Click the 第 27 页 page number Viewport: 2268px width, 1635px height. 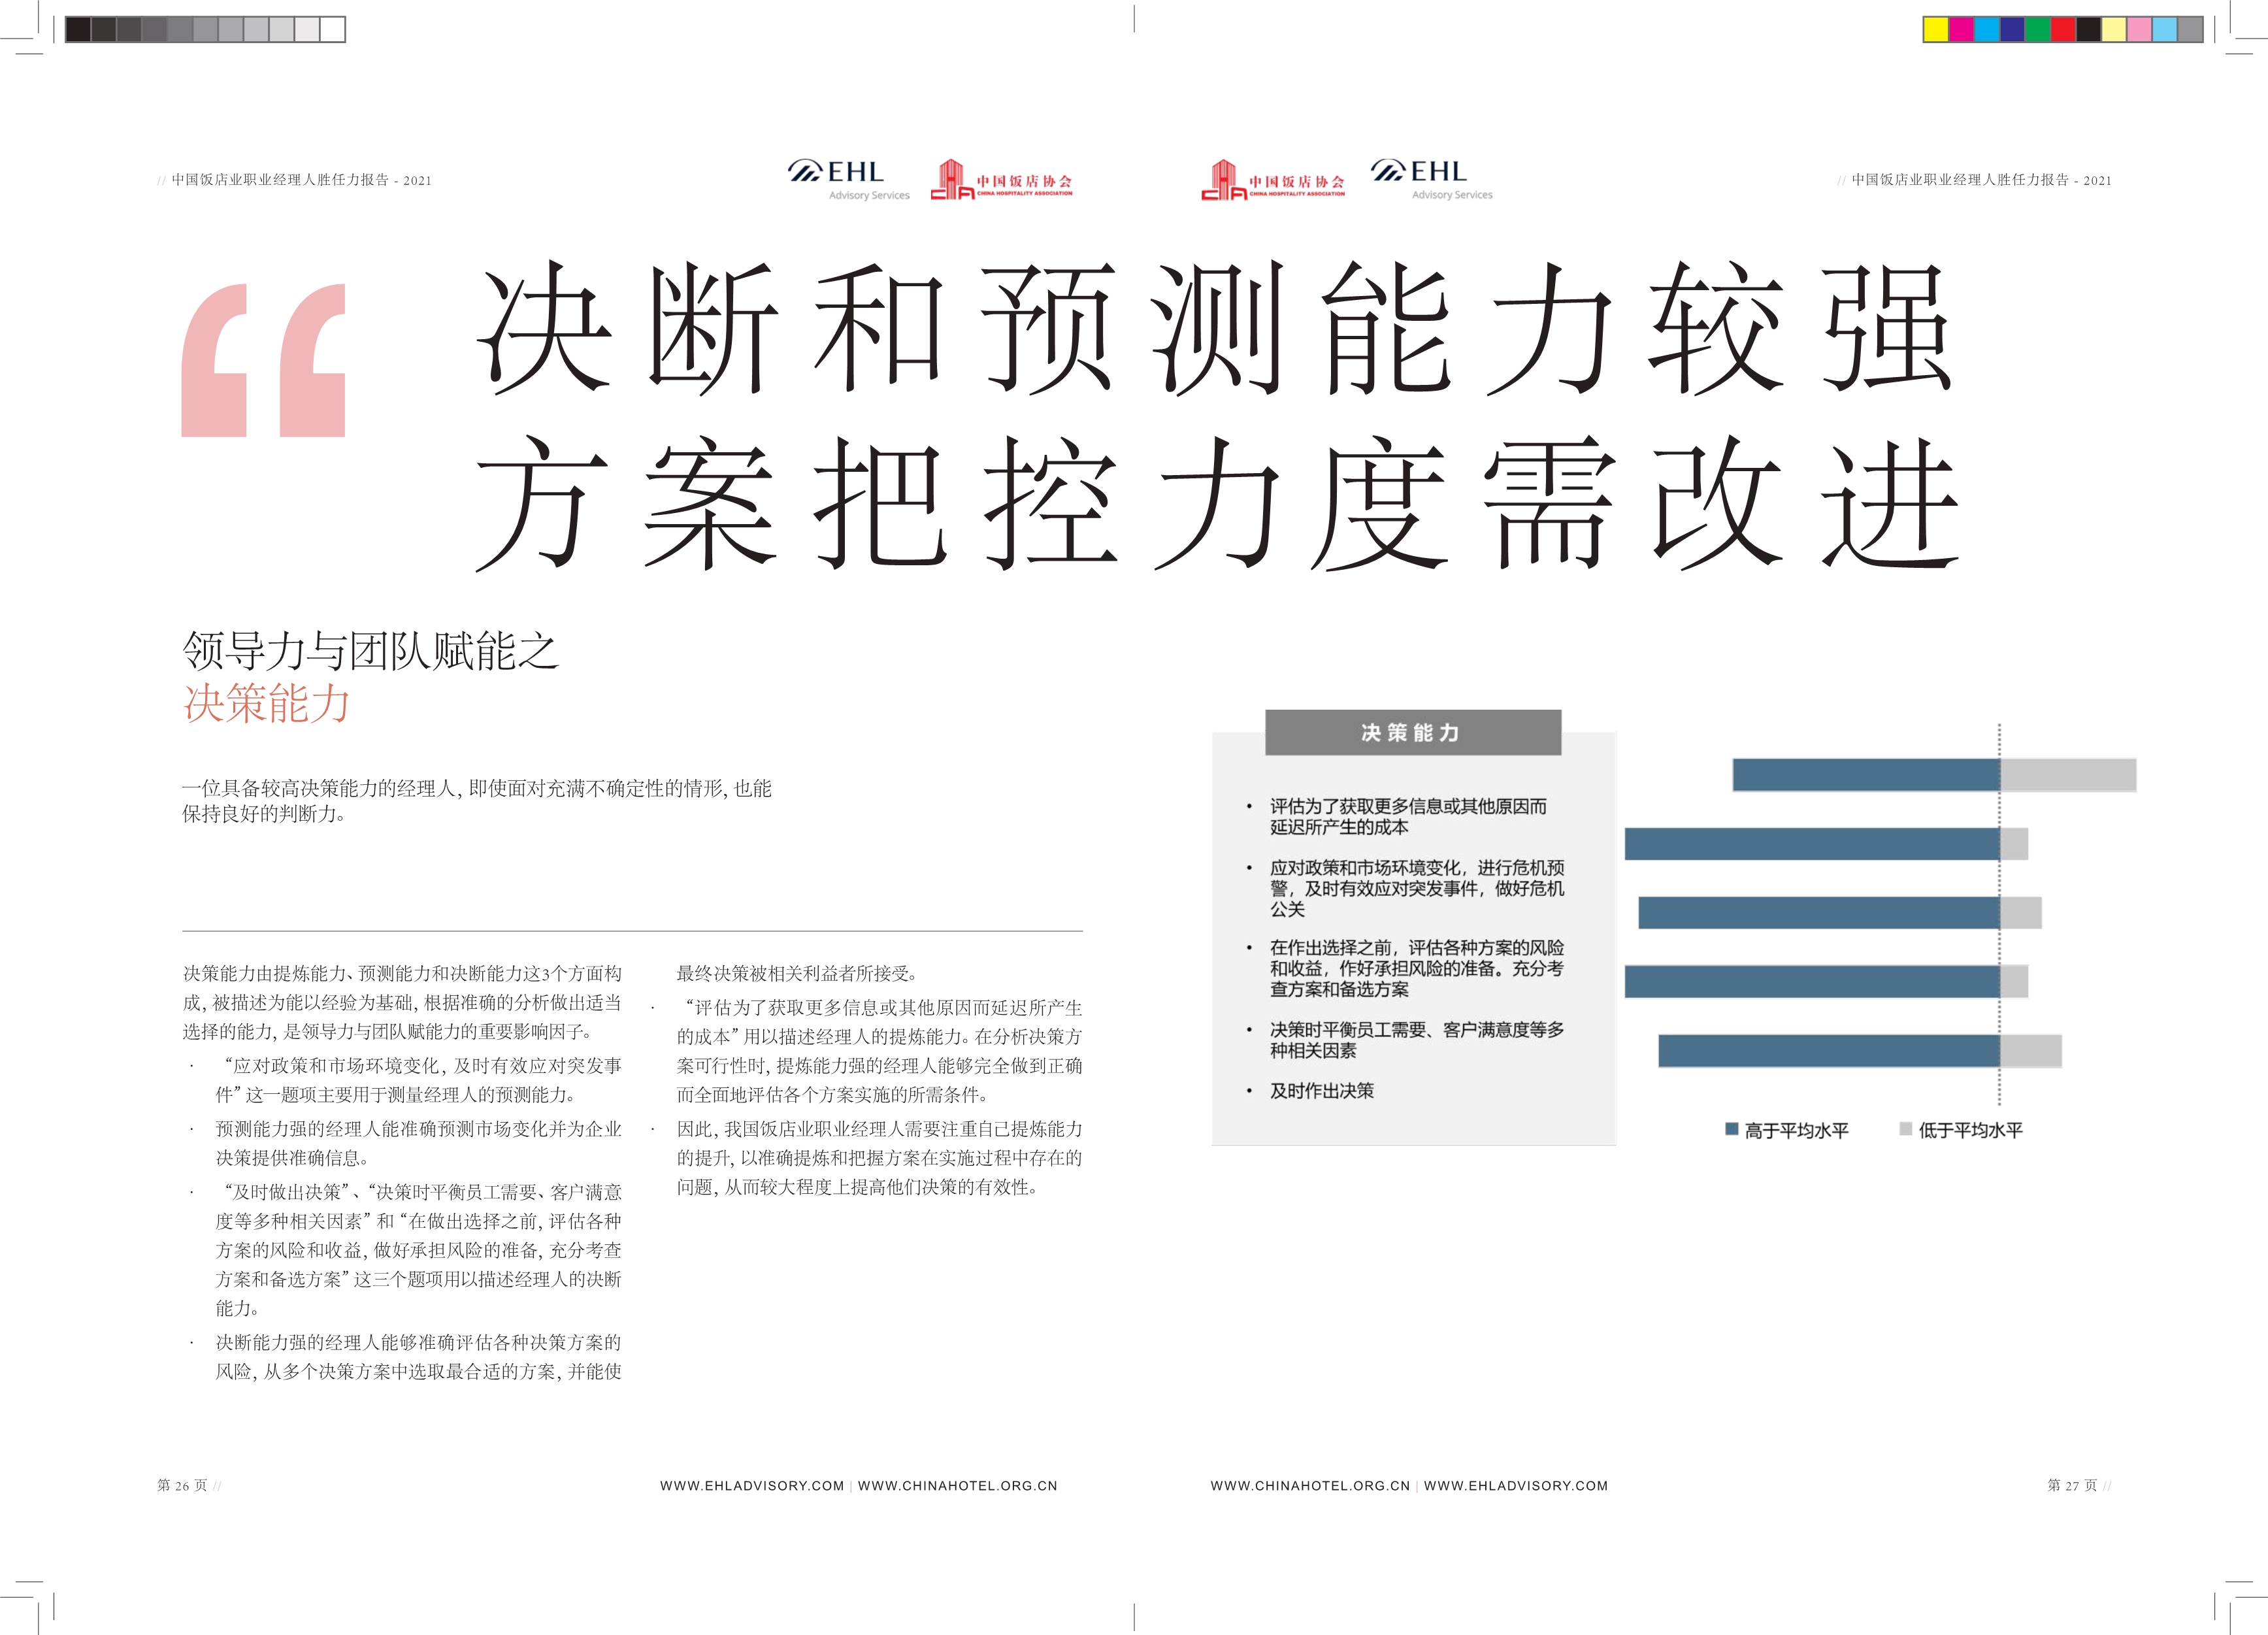(2072, 1486)
